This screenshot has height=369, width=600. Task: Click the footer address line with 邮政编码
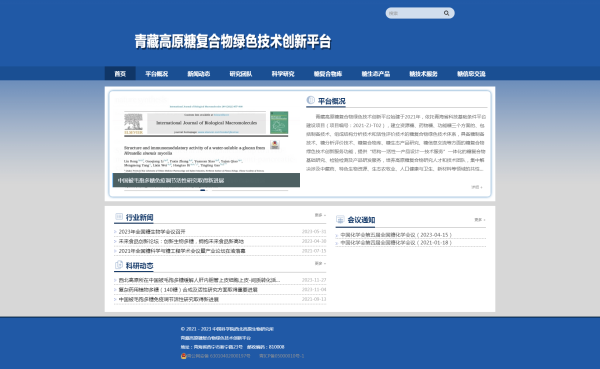tap(232, 347)
